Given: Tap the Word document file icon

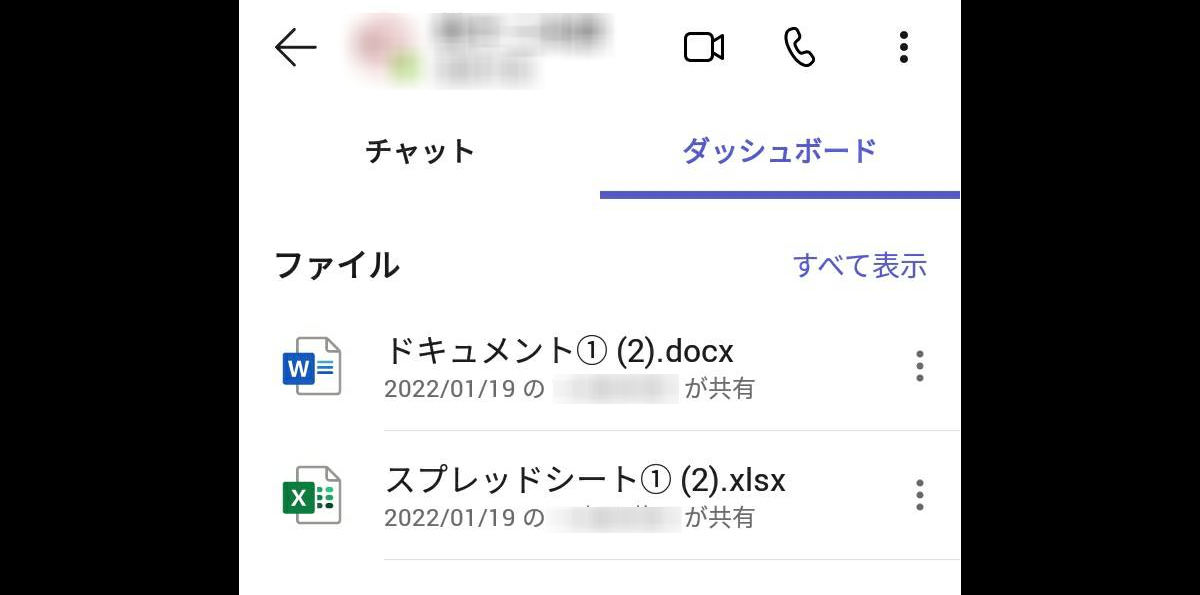Looking at the screenshot, I should point(312,366).
